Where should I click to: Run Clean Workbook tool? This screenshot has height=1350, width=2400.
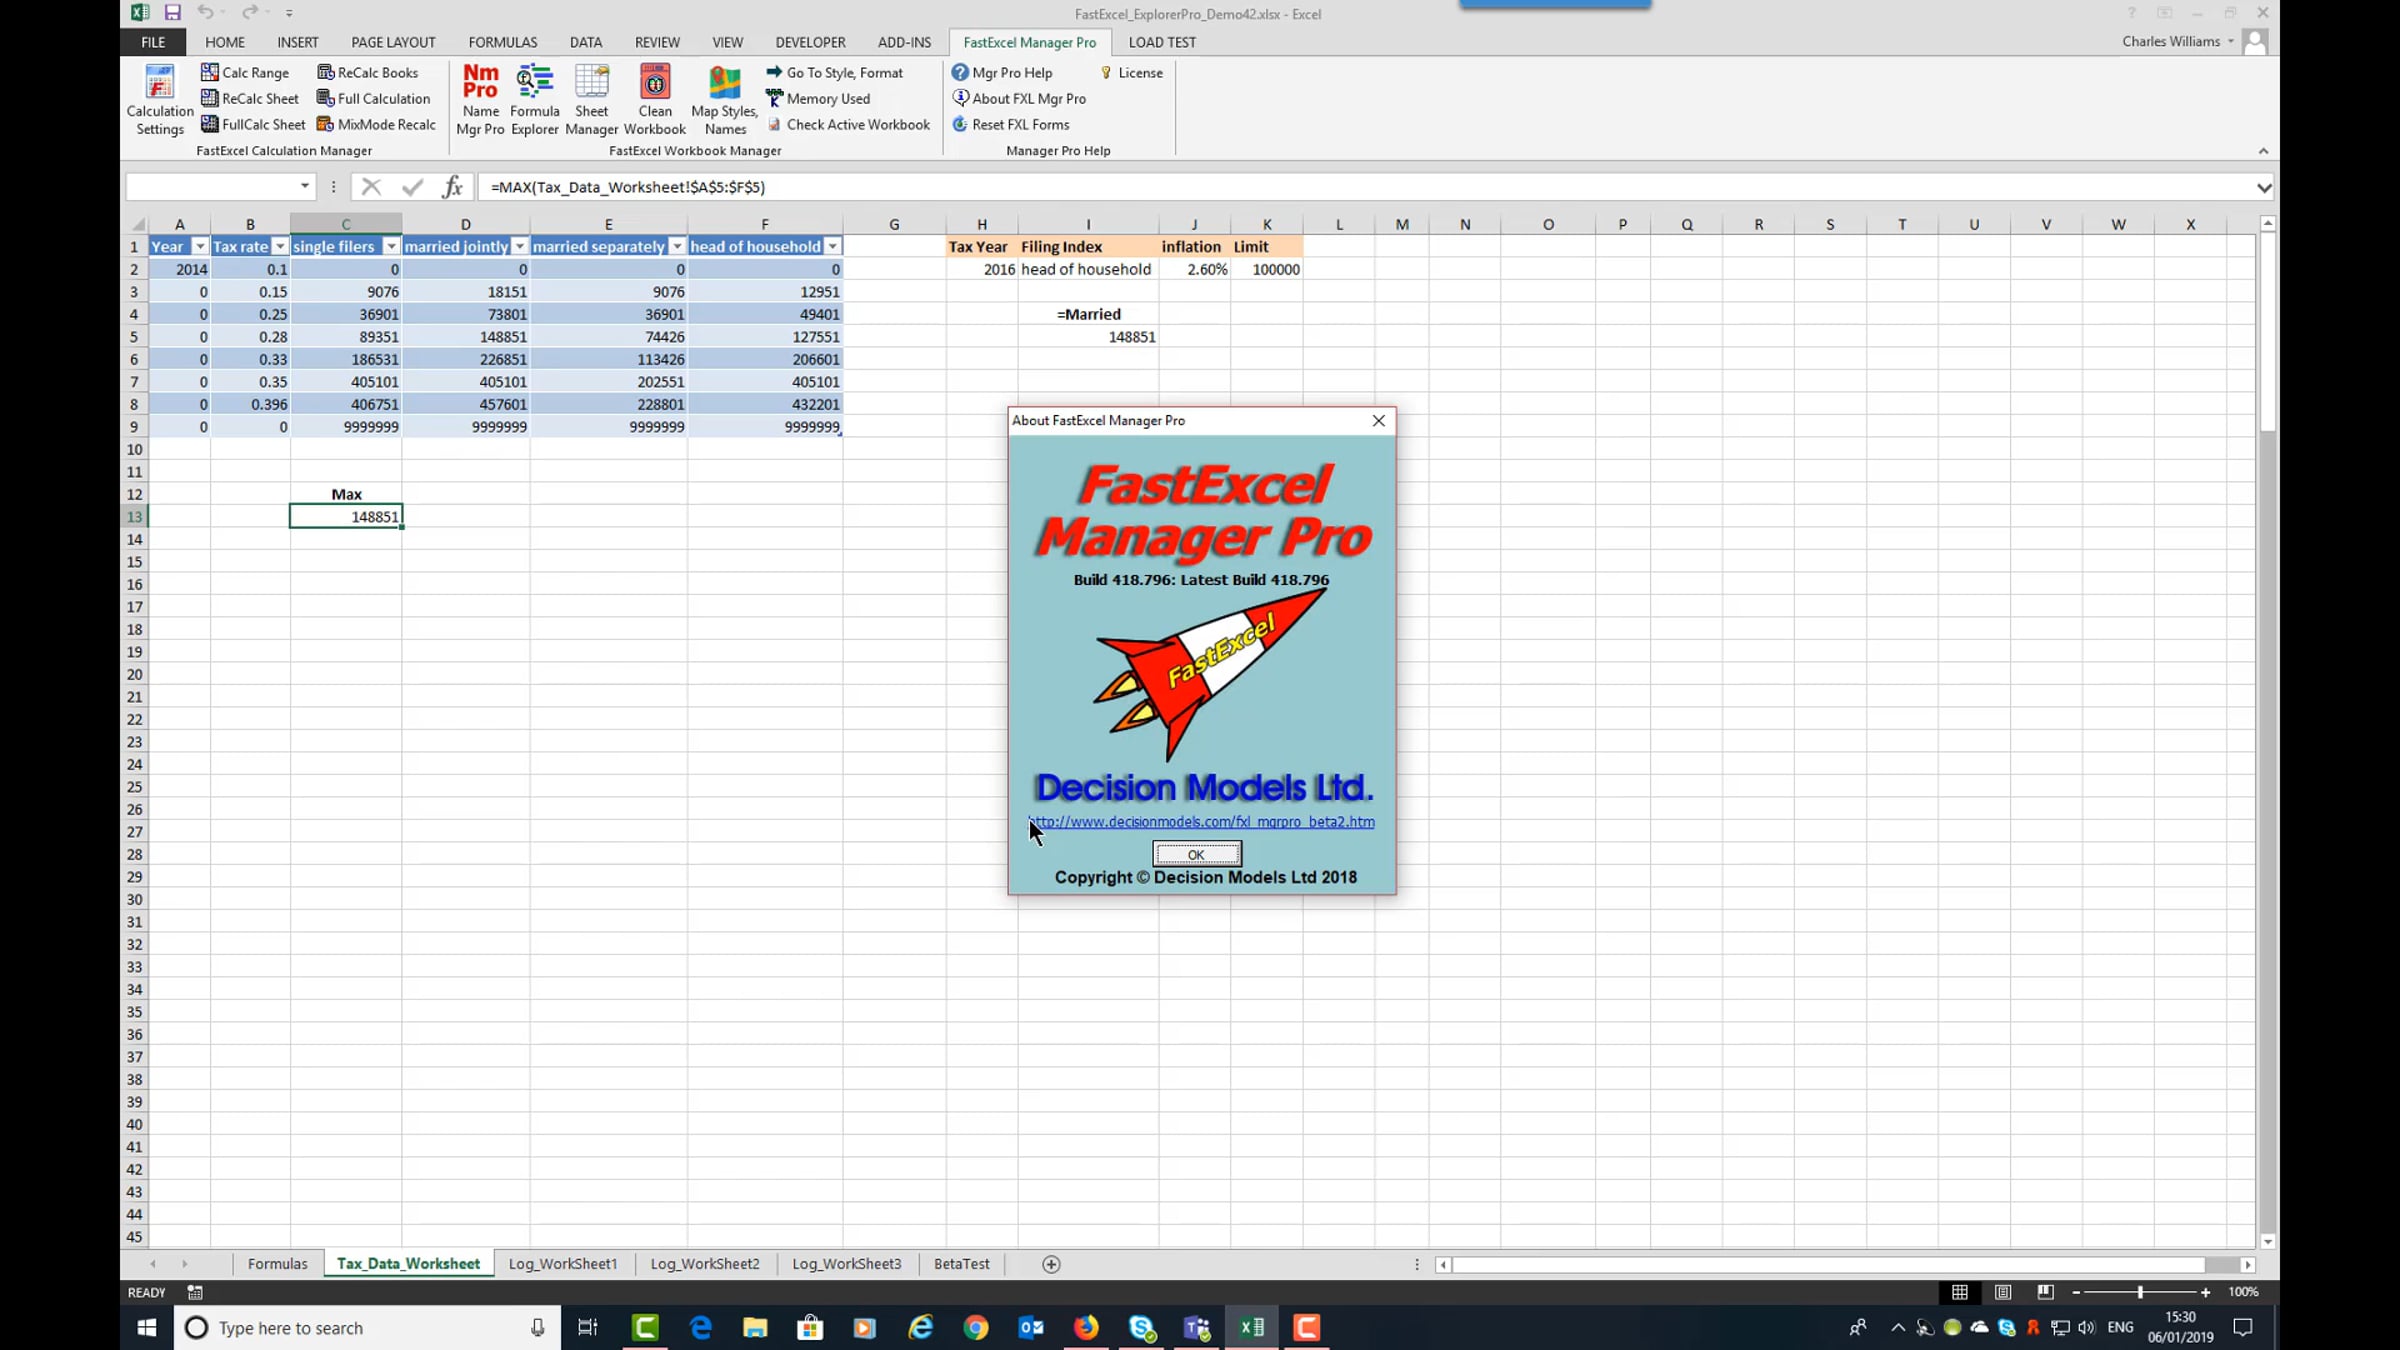(655, 99)
